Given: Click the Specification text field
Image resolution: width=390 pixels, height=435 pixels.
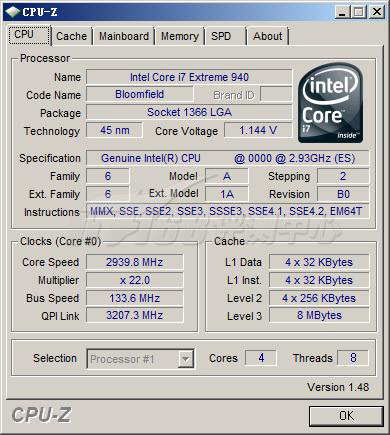Looking at the screenshot, I should click(x=228, y=158).
